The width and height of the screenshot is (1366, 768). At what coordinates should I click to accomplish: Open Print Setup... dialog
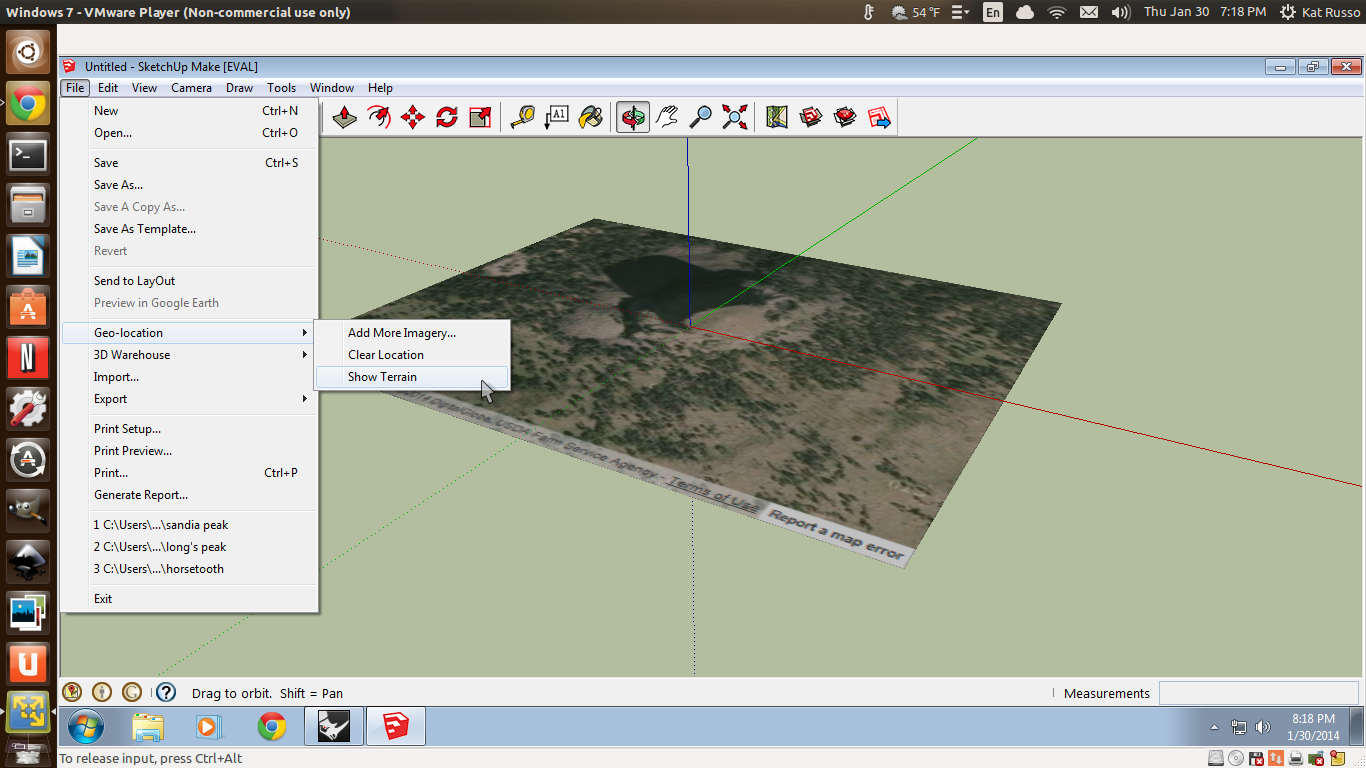188,429
